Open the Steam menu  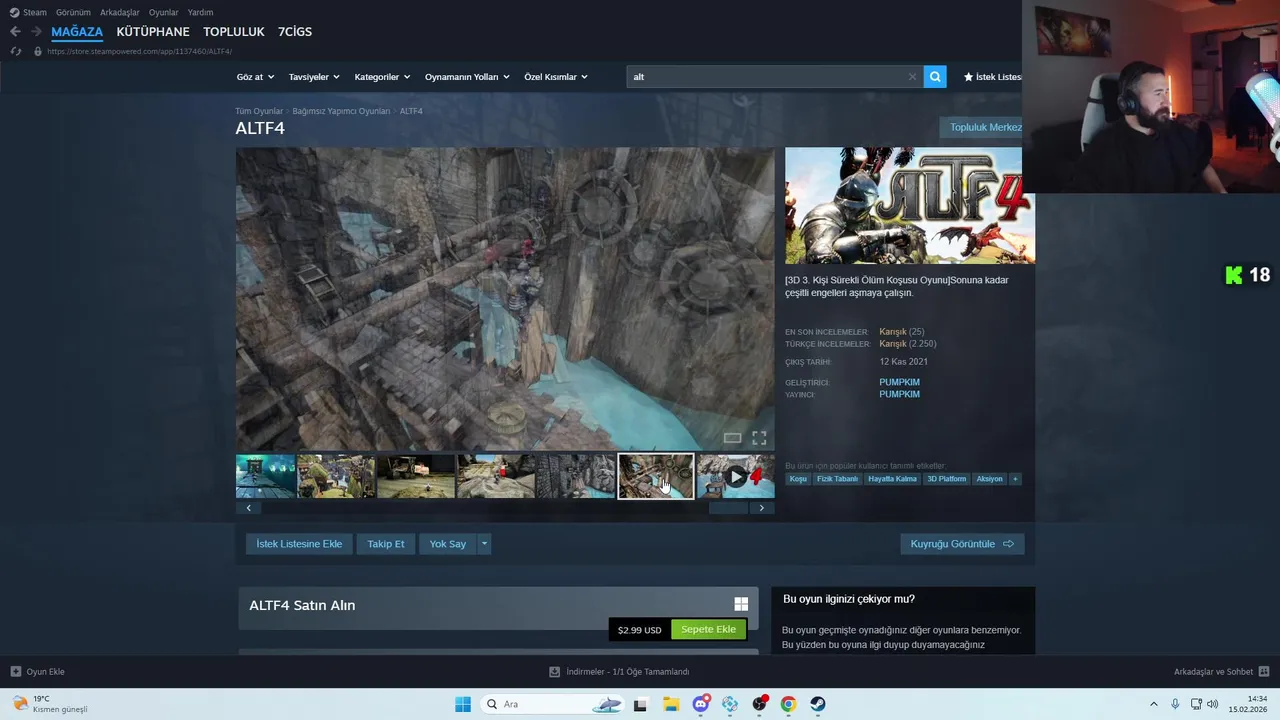(x=28, y=12)
